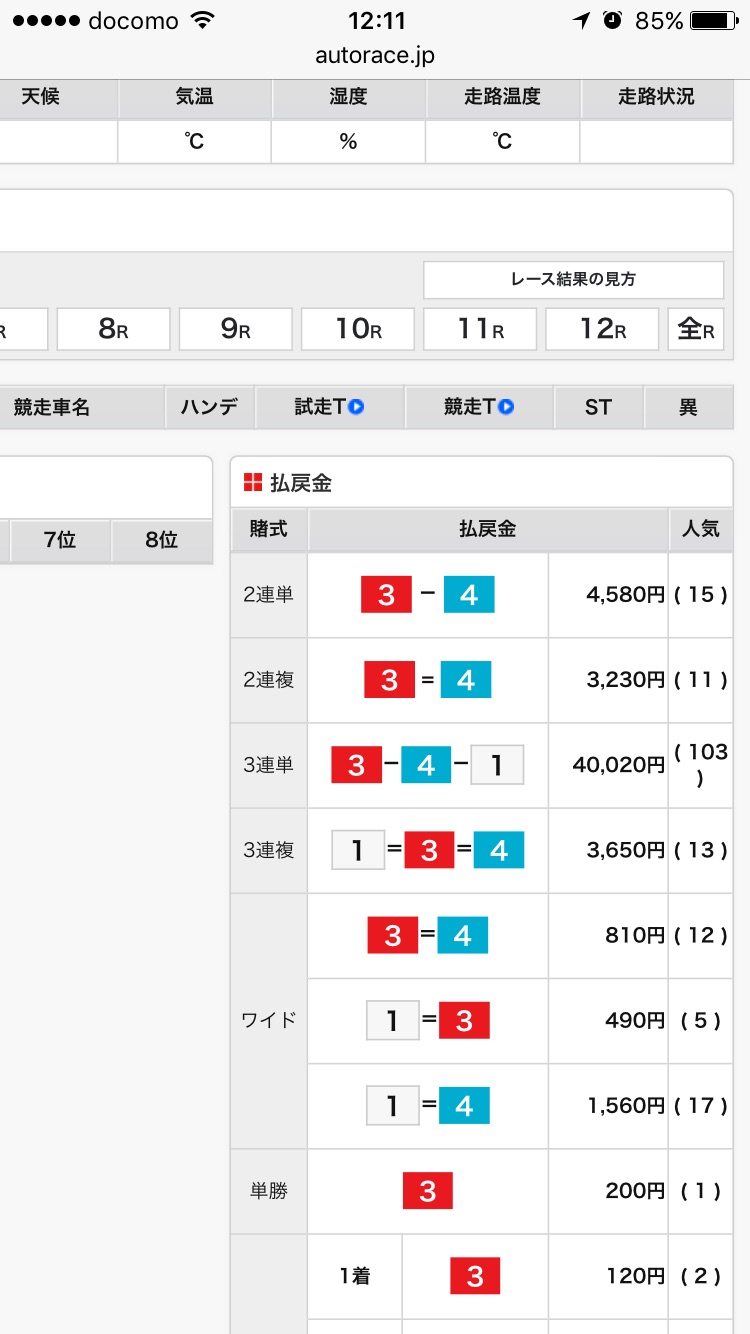Tap the white 1 badge in 3連単 row
The width and height of the screenshot is (750, 1334).
click(497, 766)
